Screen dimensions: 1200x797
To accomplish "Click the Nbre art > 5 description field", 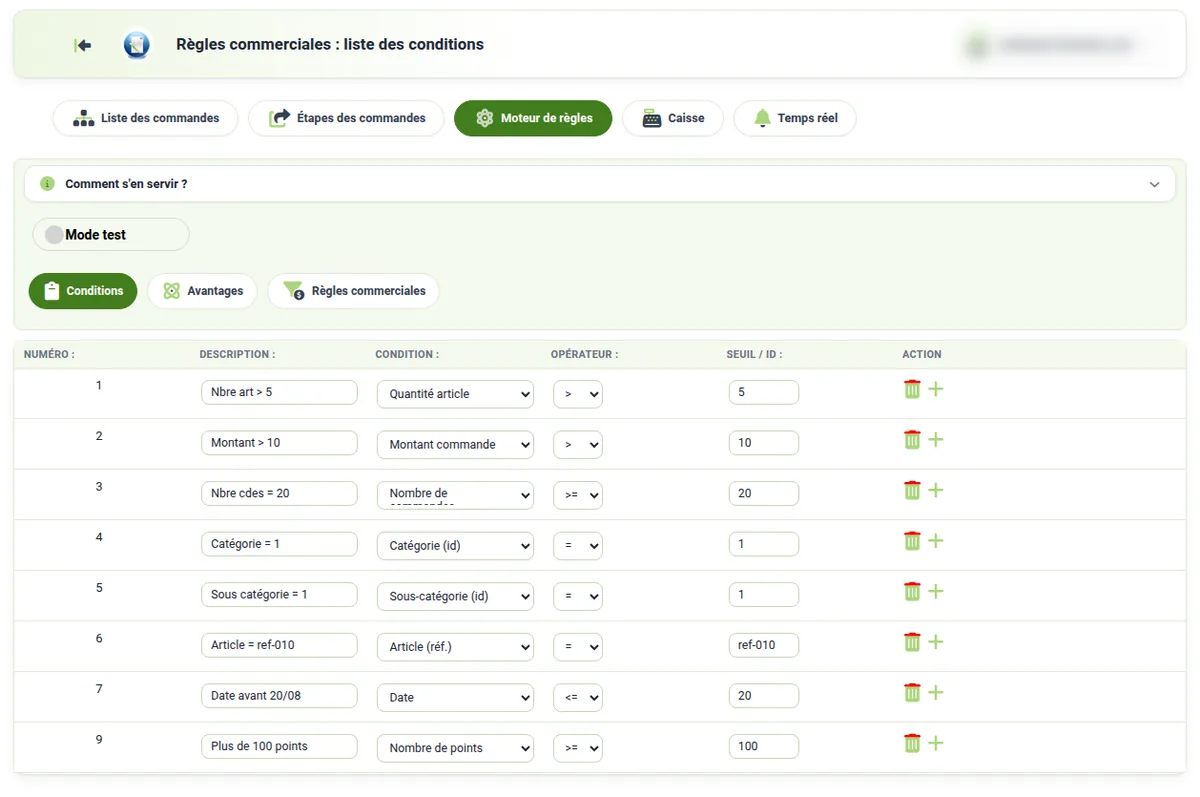I will (x=279, y=392).
